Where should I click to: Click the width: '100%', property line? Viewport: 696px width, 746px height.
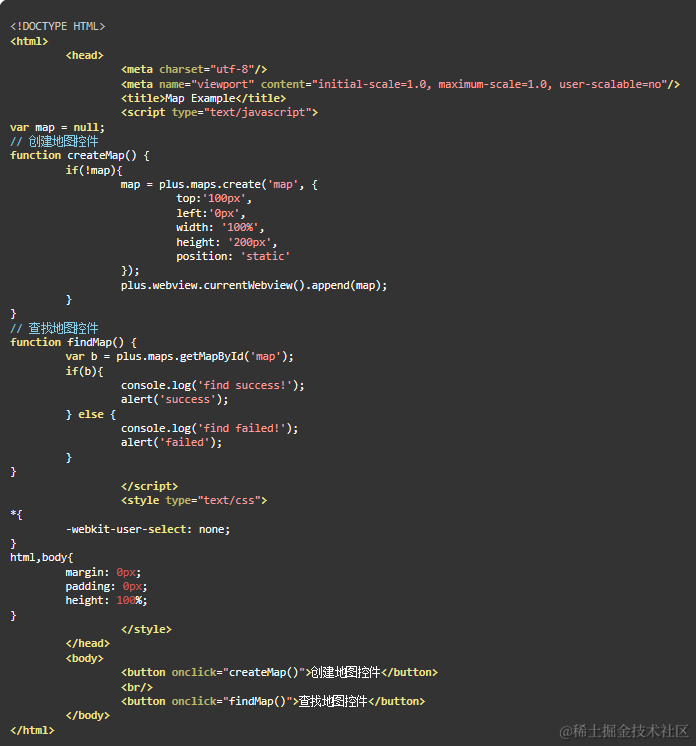(x=220, y=227)
